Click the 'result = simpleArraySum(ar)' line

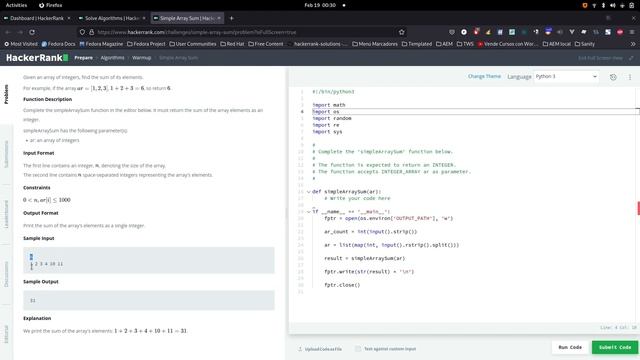point(364,258)
